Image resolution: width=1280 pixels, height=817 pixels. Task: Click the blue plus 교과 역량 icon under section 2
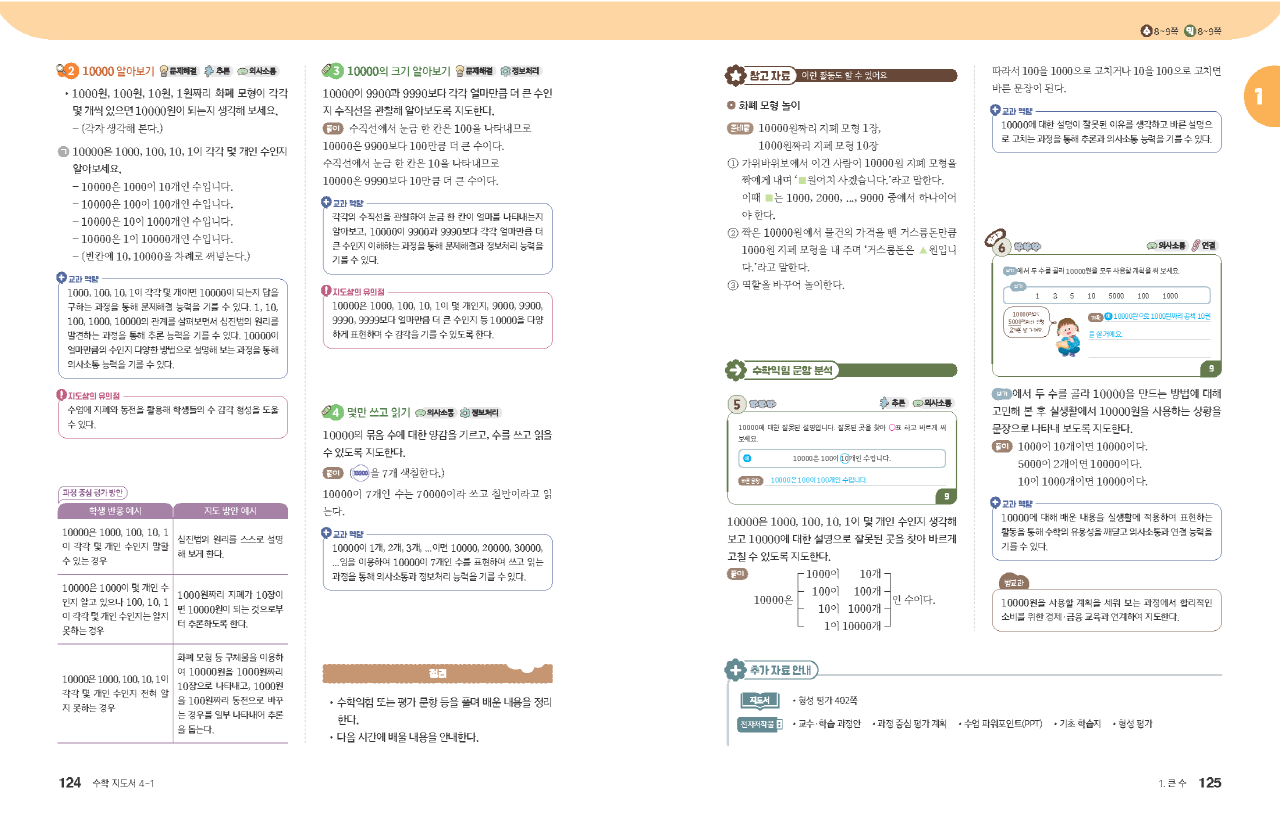tap(62, 277)
